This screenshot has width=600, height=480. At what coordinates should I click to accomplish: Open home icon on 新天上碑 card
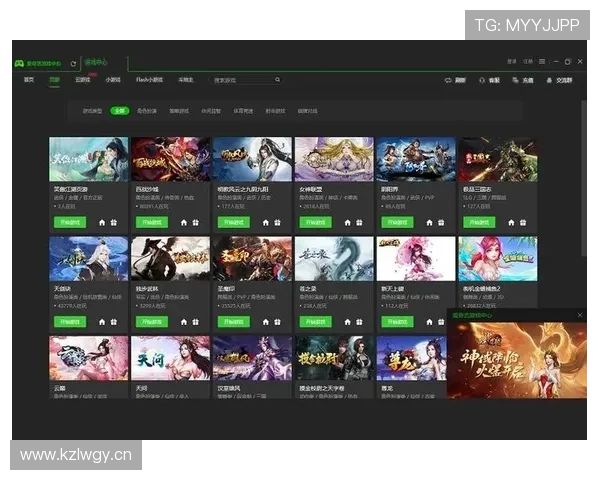429,322
